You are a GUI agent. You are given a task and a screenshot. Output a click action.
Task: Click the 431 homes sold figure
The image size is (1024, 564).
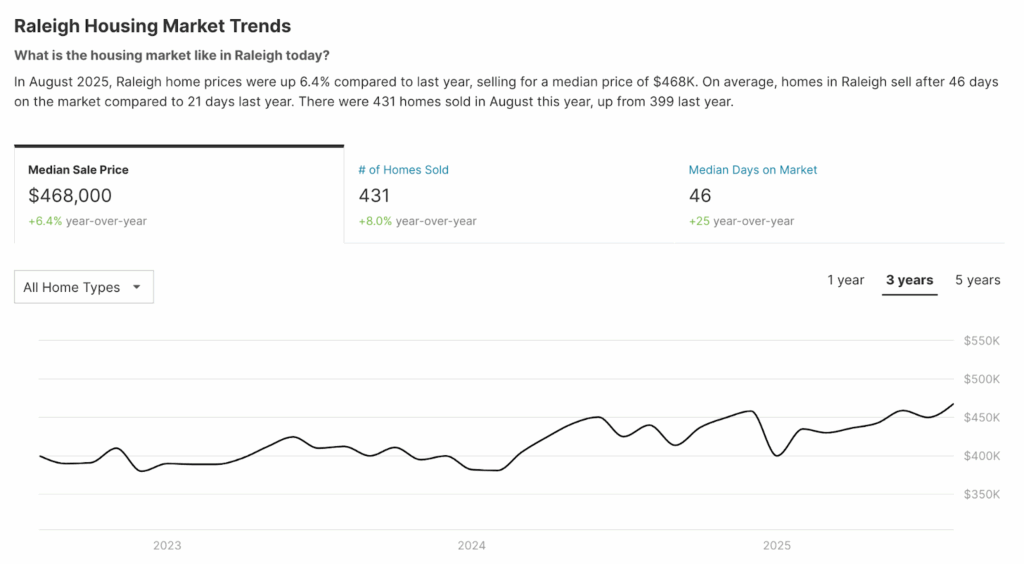(374, 196)
